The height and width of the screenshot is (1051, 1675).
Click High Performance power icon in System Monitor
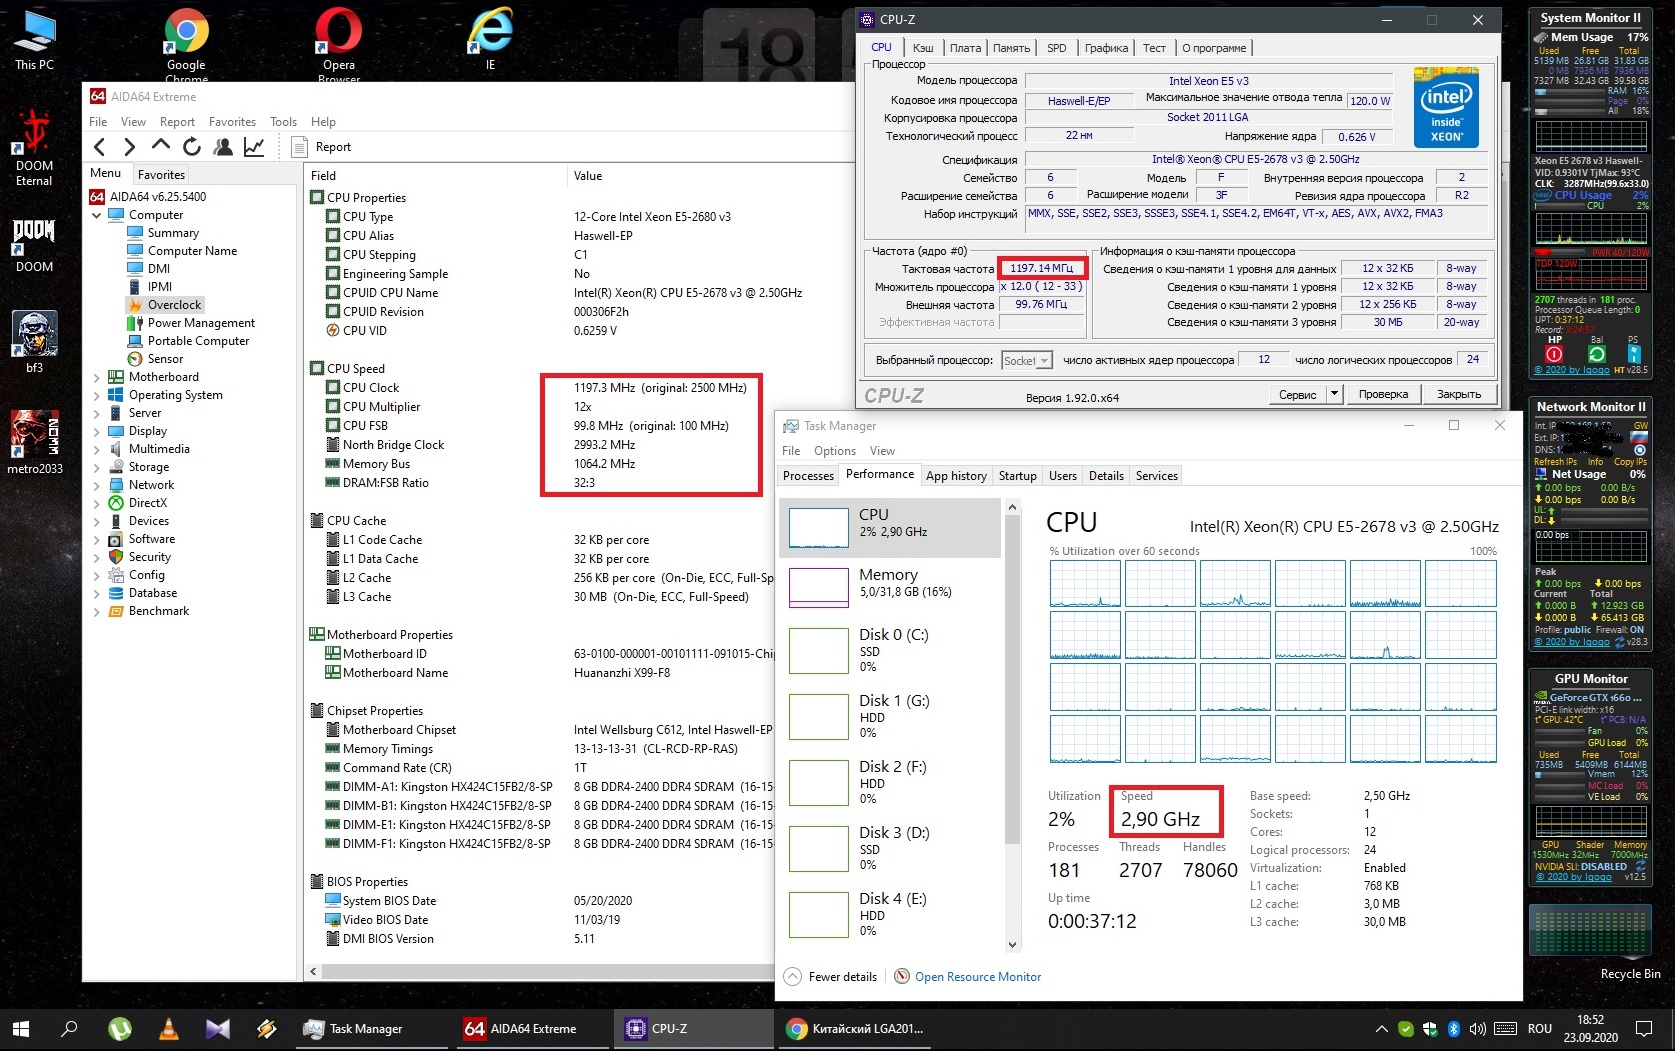click(1554, 354)
